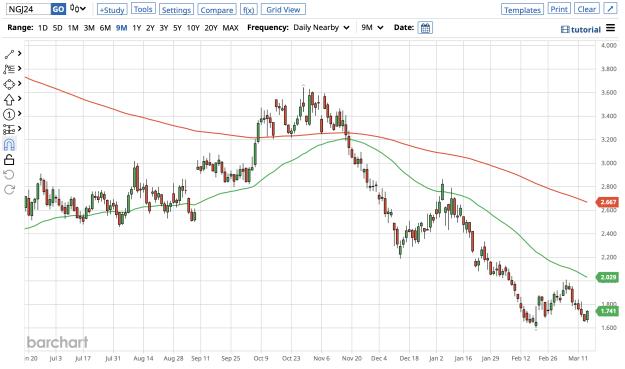Screen dimensions: 625x369
Task: Expand the line tool flyout chevron
Action: pyautogui.click(x=20, y=53)
